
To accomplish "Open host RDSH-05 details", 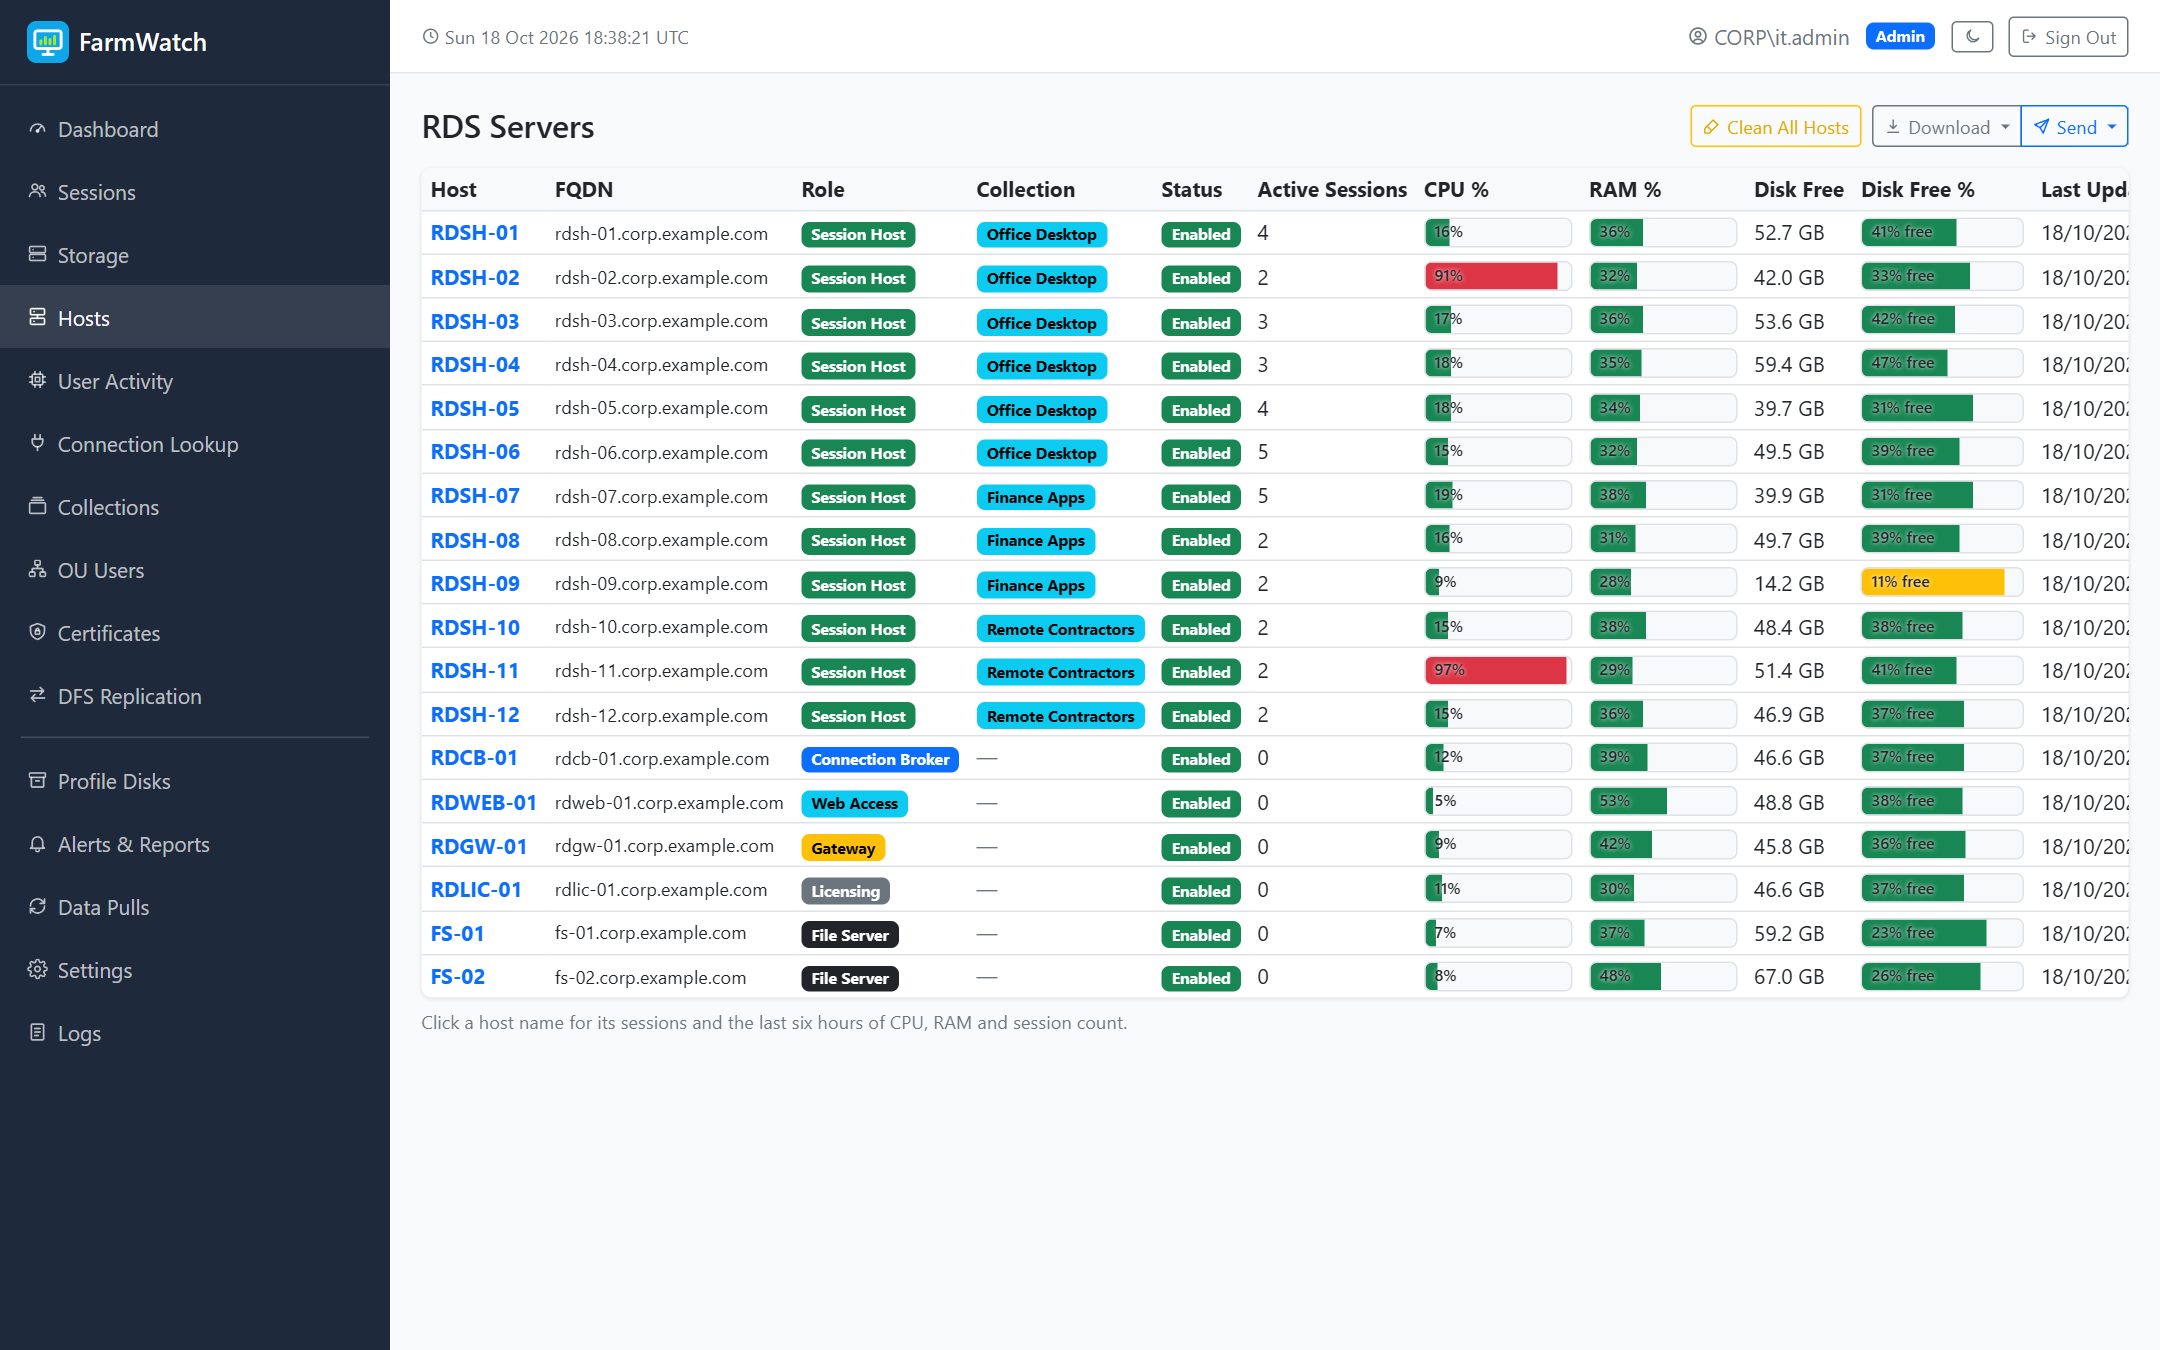I will click(475, 408).
